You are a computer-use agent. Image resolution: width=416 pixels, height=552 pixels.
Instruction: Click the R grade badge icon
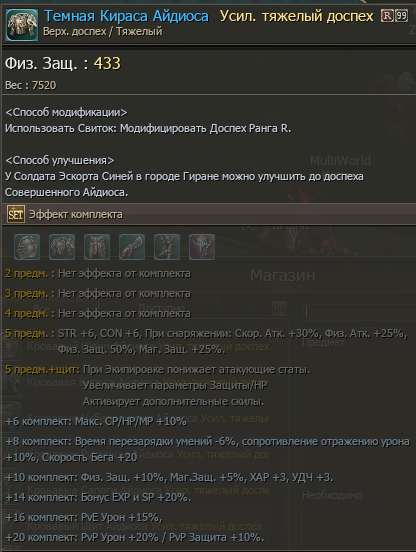point(387,15)
